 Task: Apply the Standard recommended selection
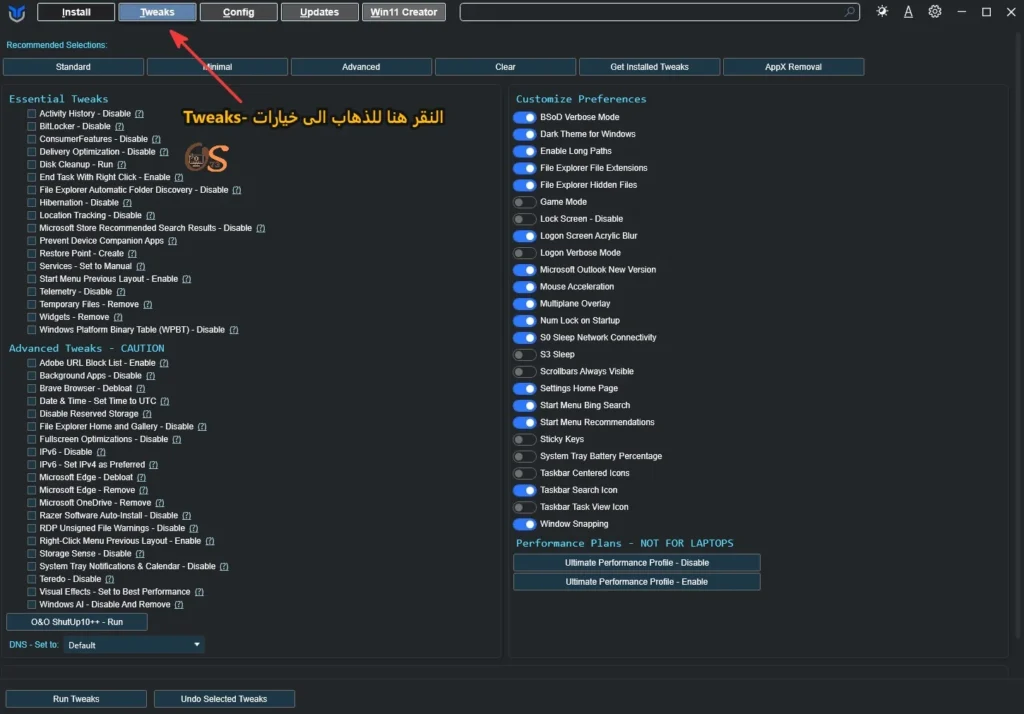tap(73, 67)
